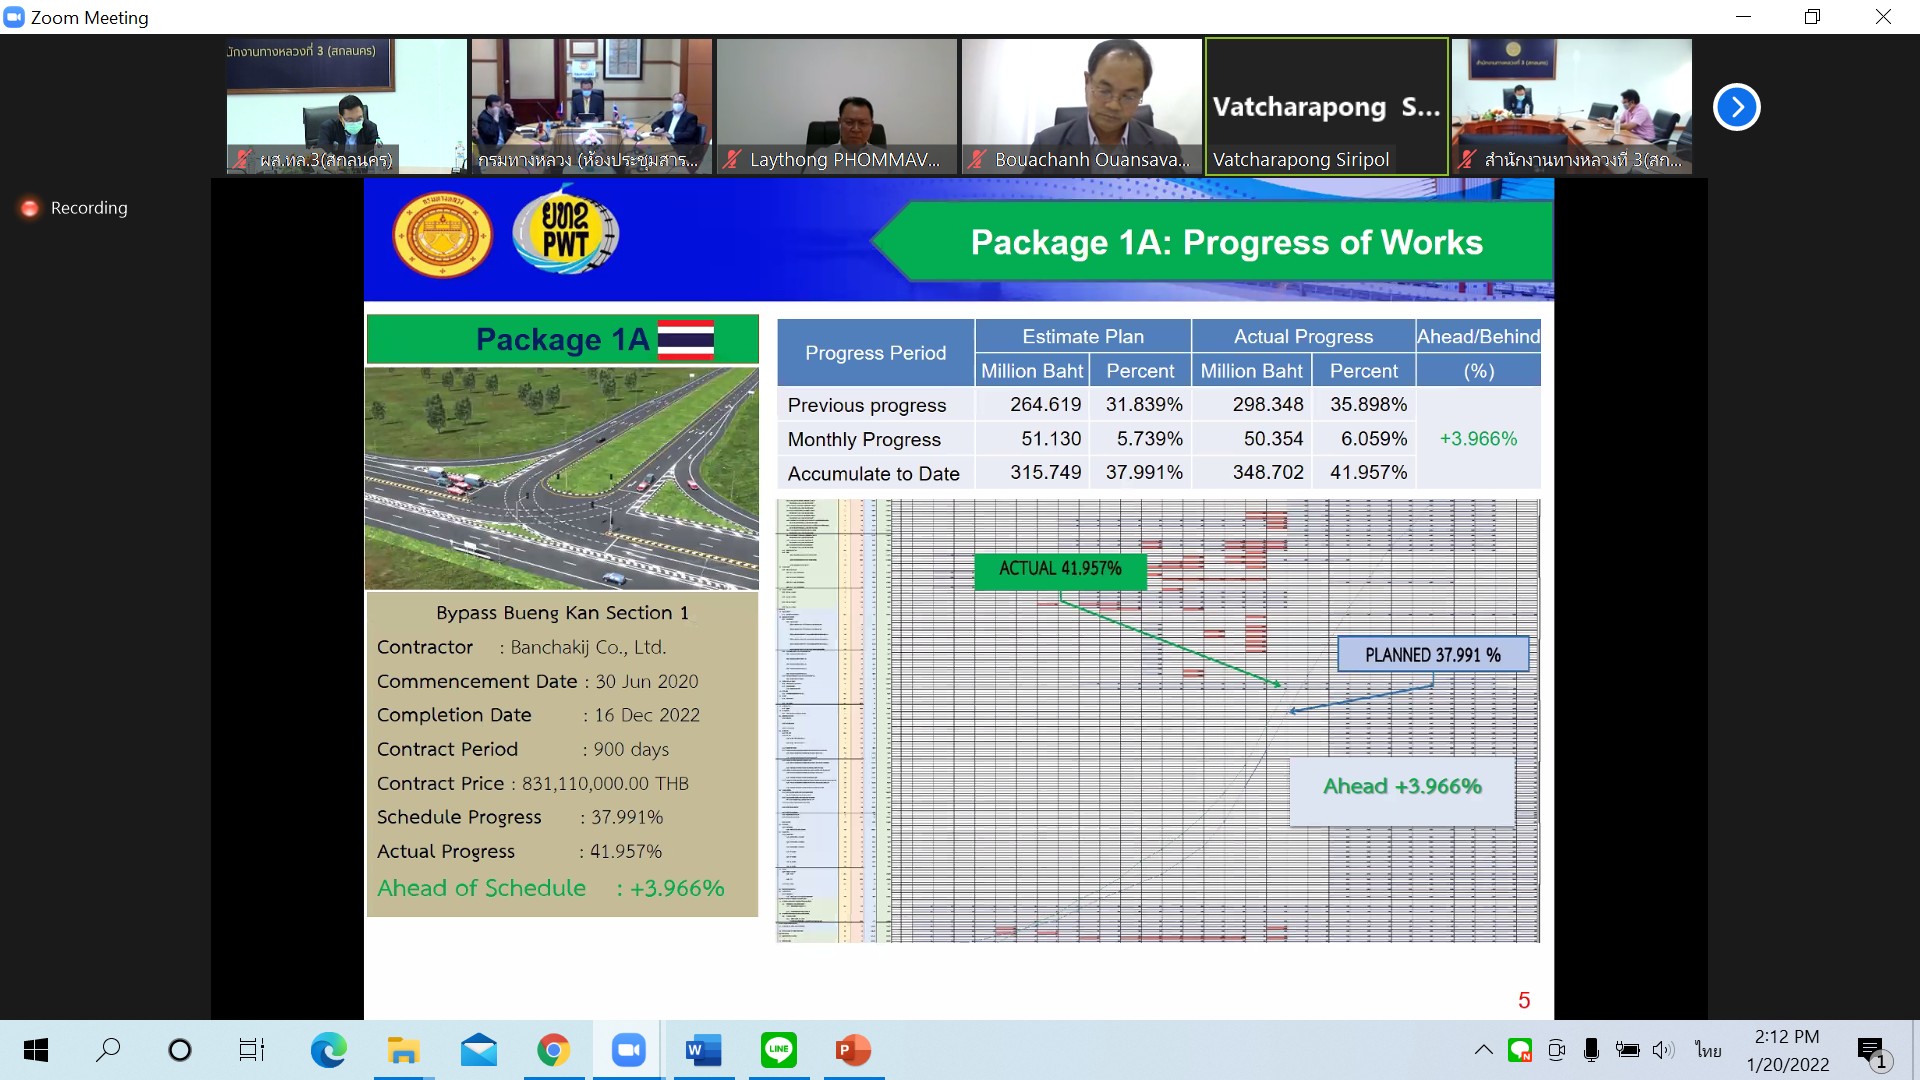1920x1080 pixels.
Task: Select Vatcharapong Siripol video tile
Action: click(1326, 106)
